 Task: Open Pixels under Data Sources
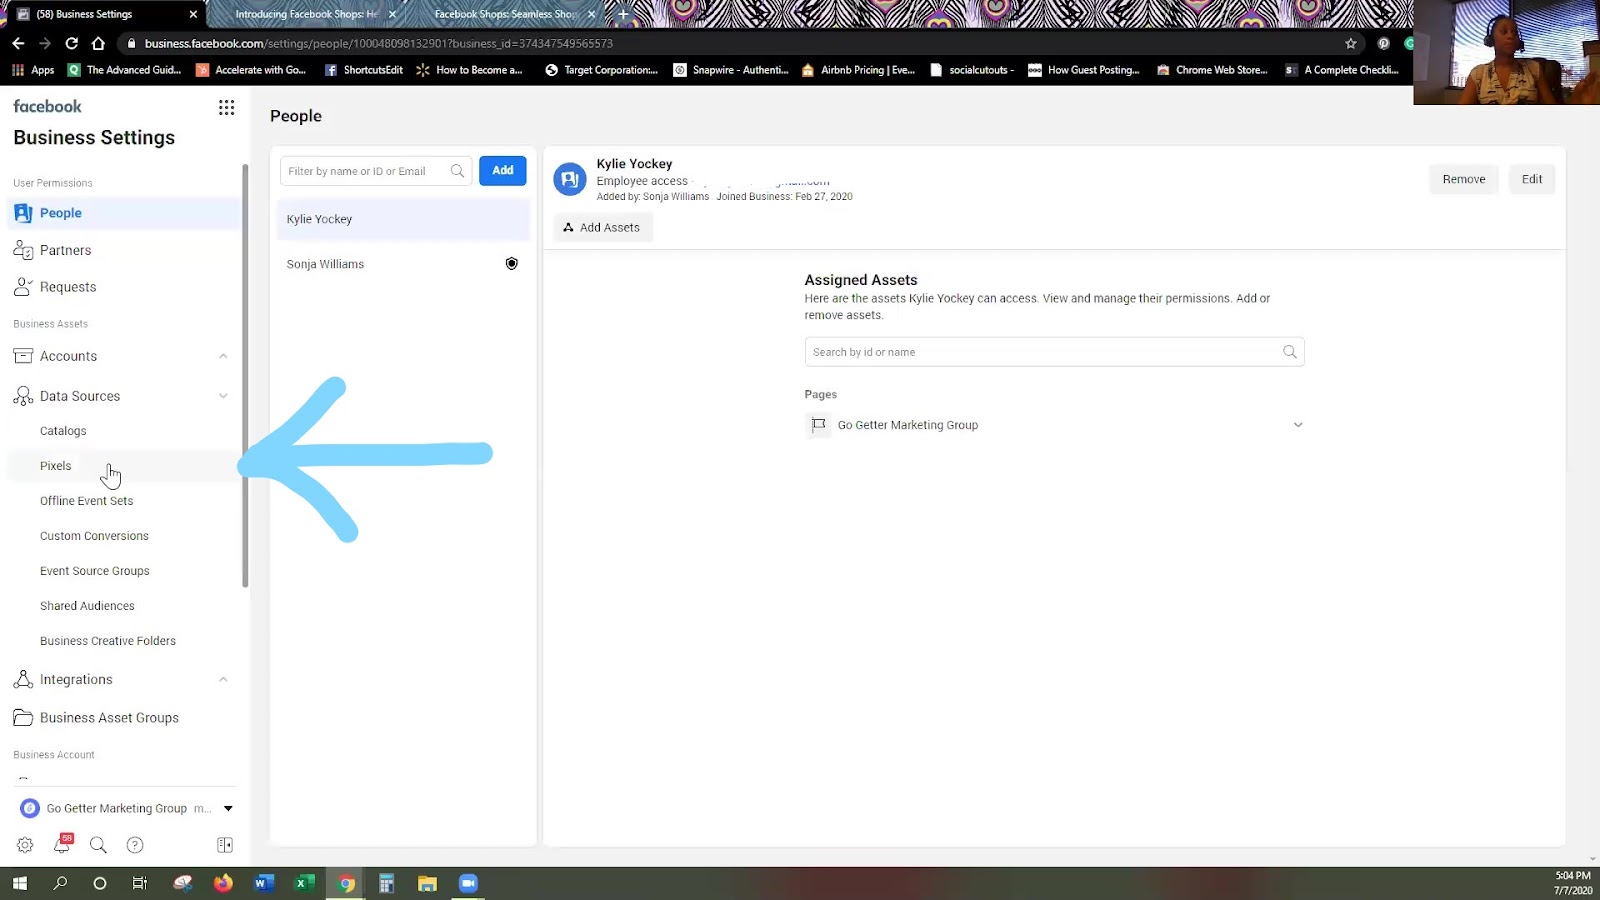56,466
